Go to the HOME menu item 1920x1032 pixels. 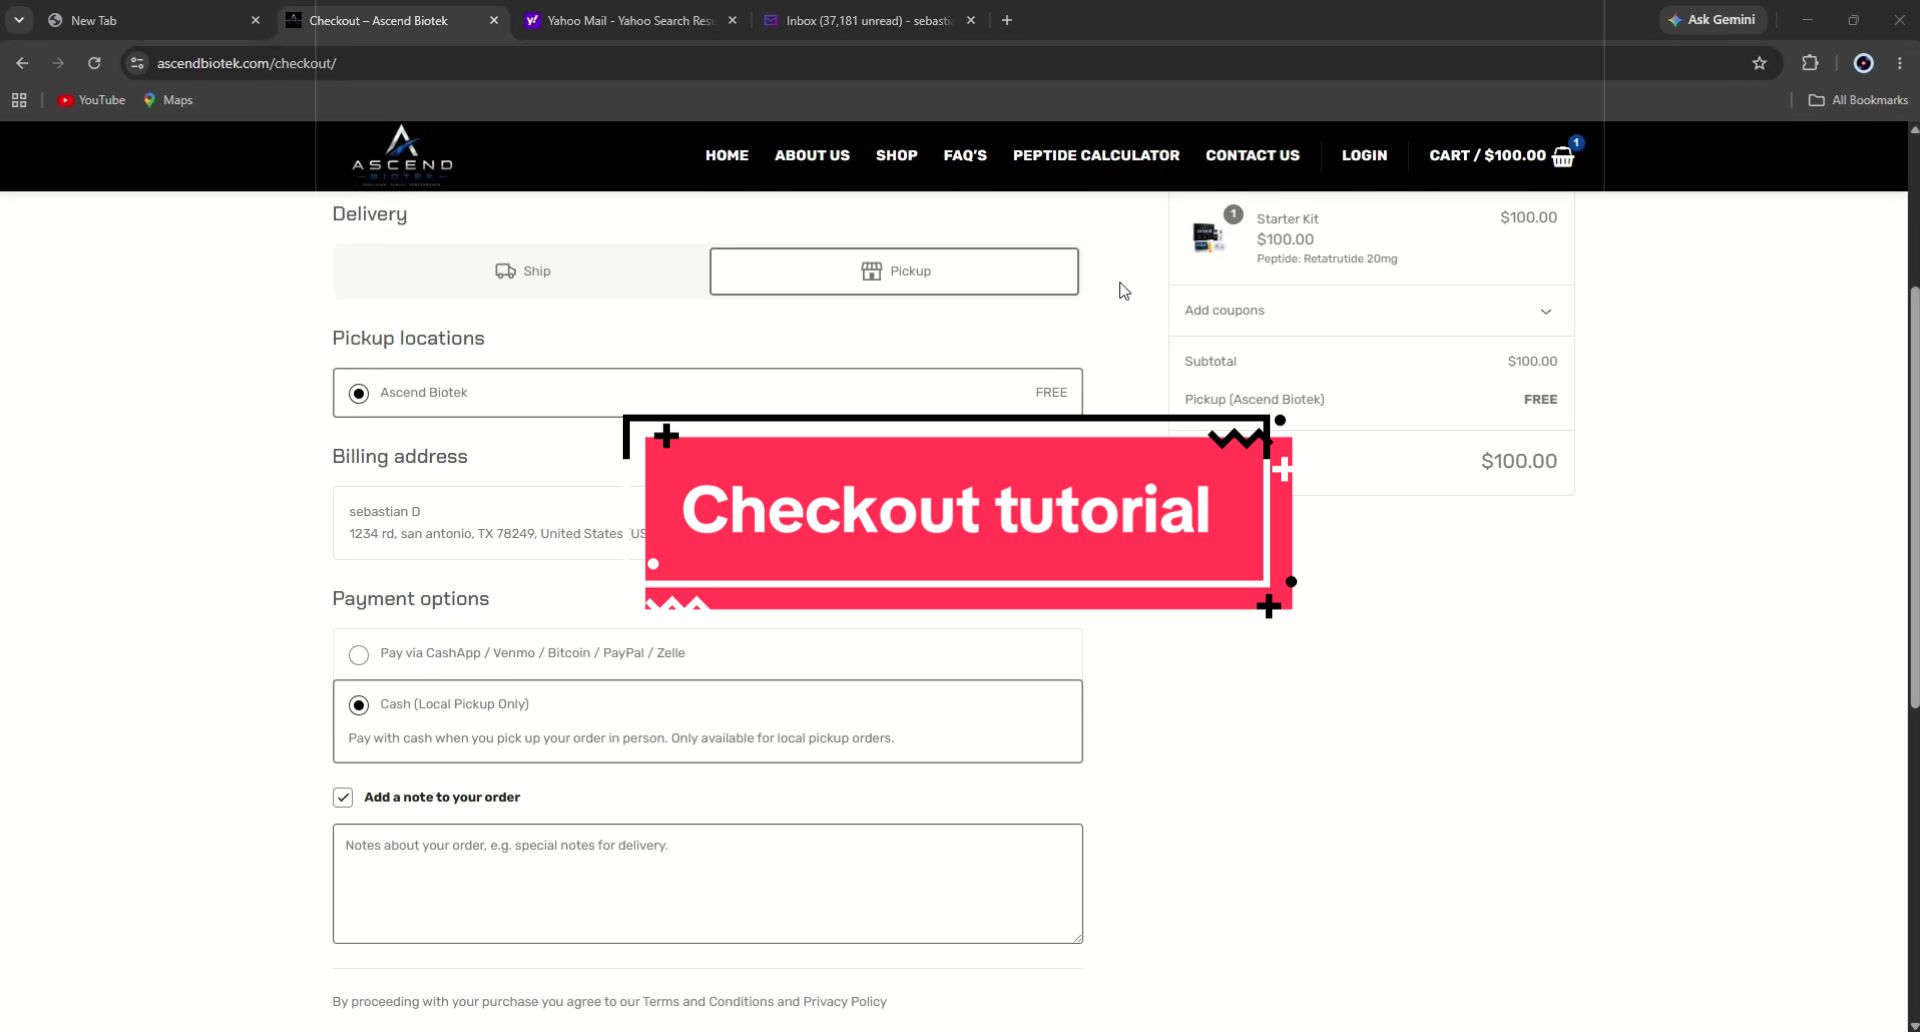(727, 156)
